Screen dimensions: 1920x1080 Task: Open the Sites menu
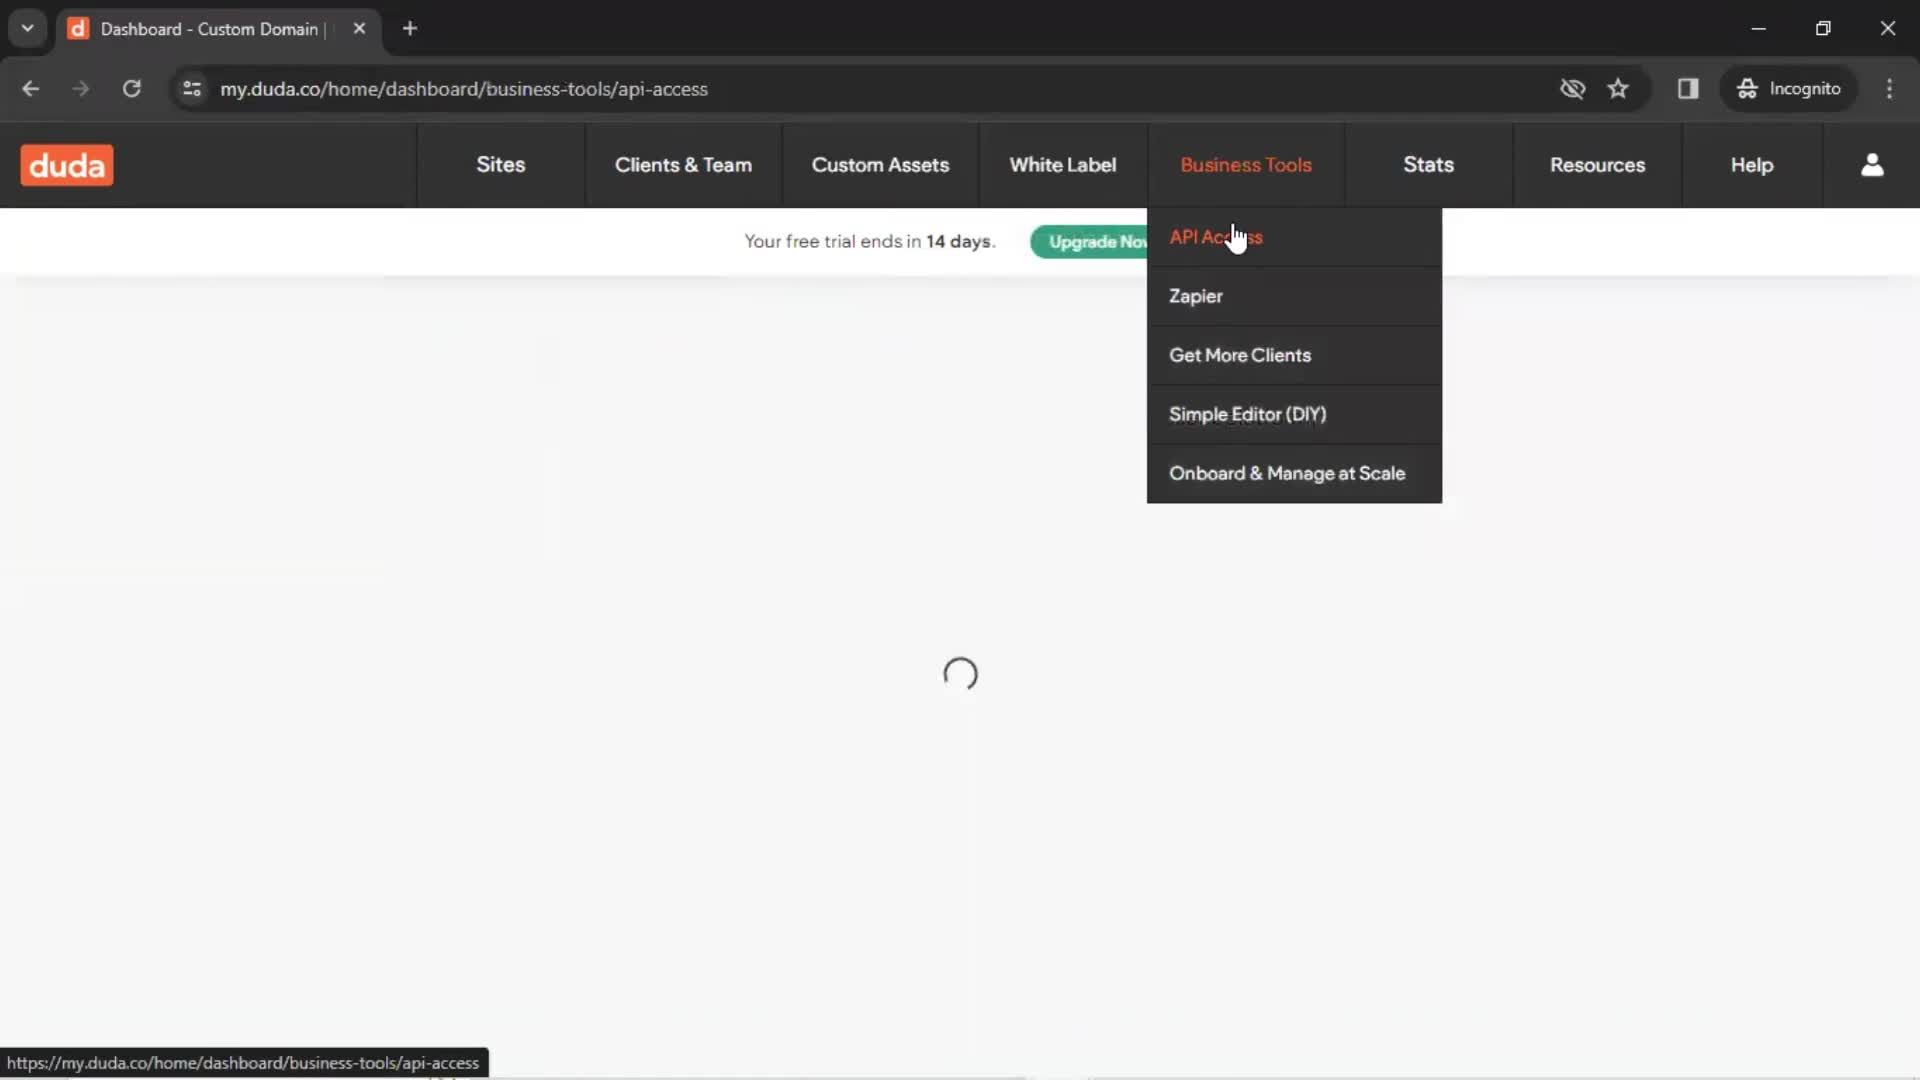(x=501, y=165)
